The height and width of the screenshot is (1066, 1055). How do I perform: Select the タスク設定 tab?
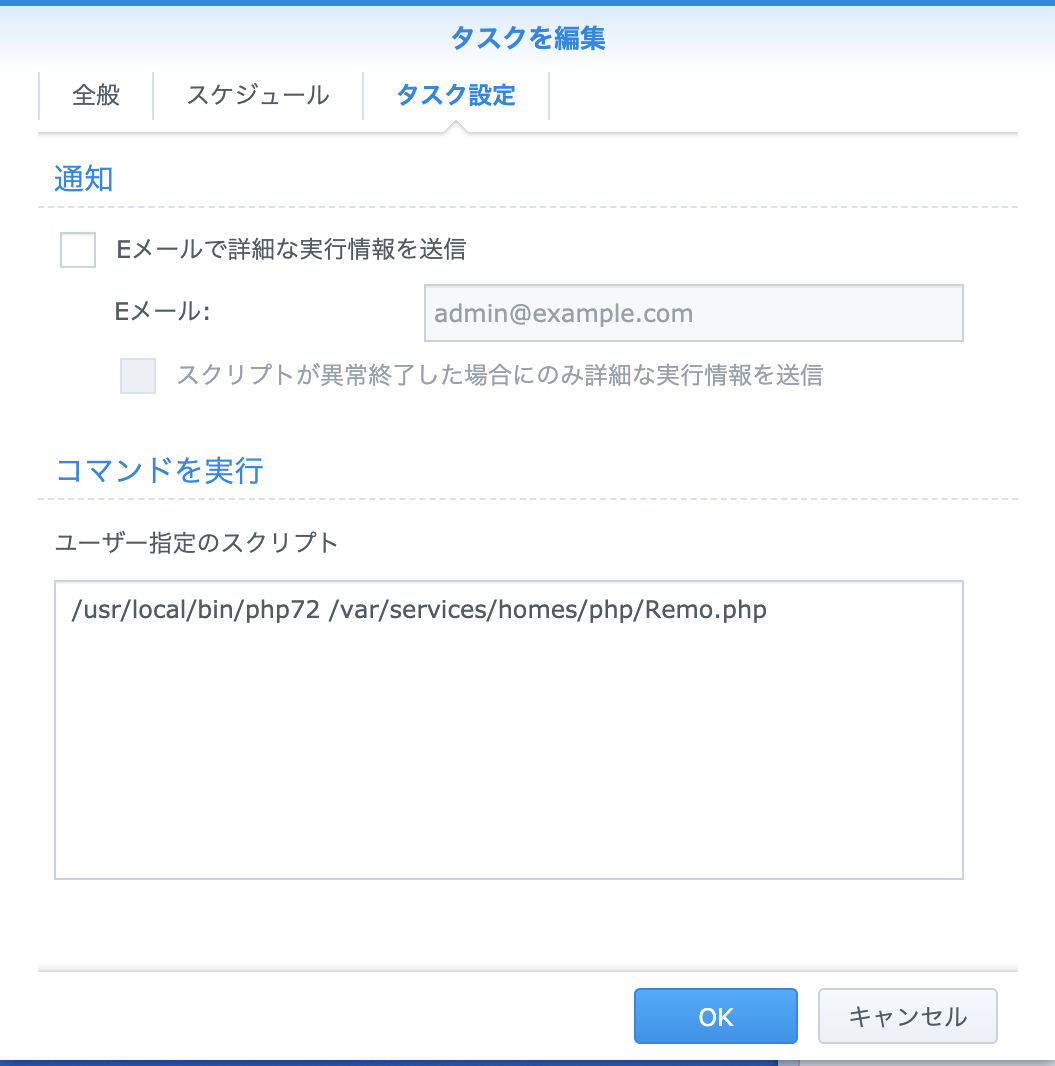(455, 95)
